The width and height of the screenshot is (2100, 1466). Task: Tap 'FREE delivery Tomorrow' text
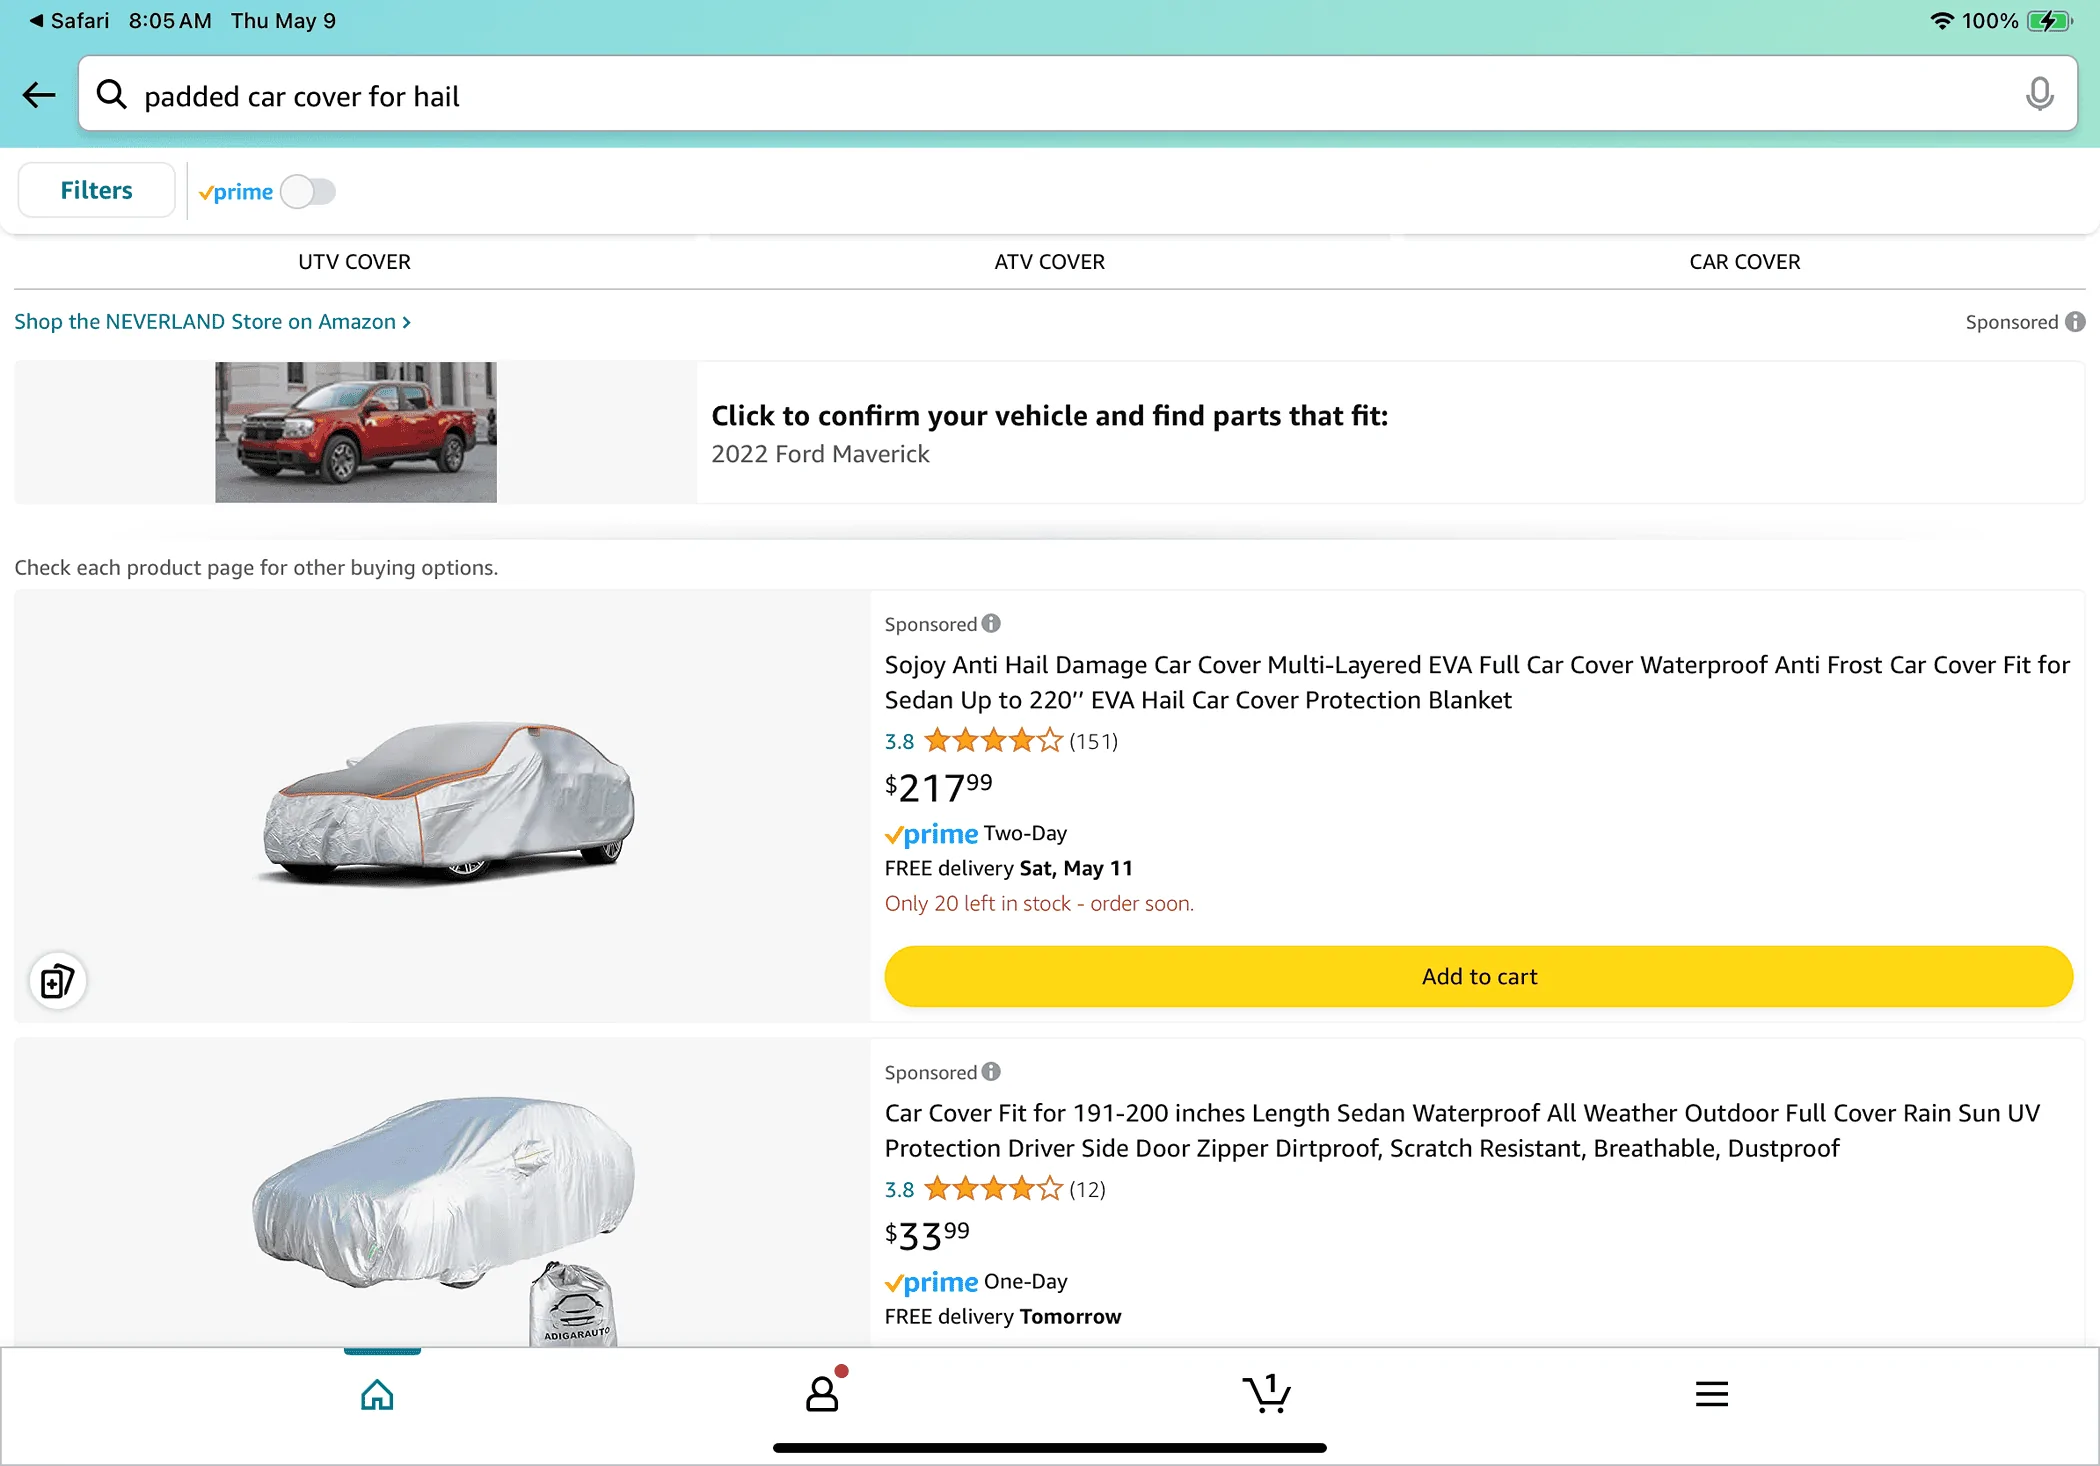point(1003,1317)
